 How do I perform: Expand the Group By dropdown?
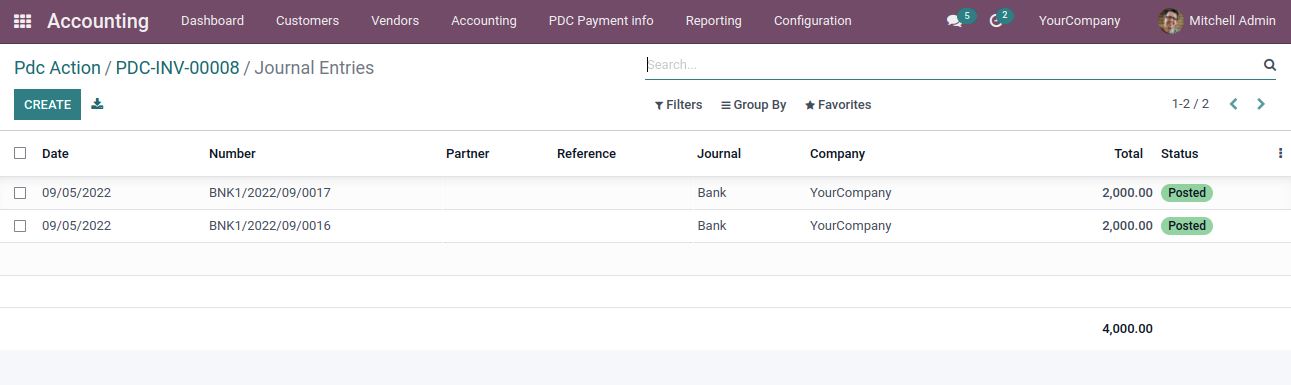click(754, 105)
